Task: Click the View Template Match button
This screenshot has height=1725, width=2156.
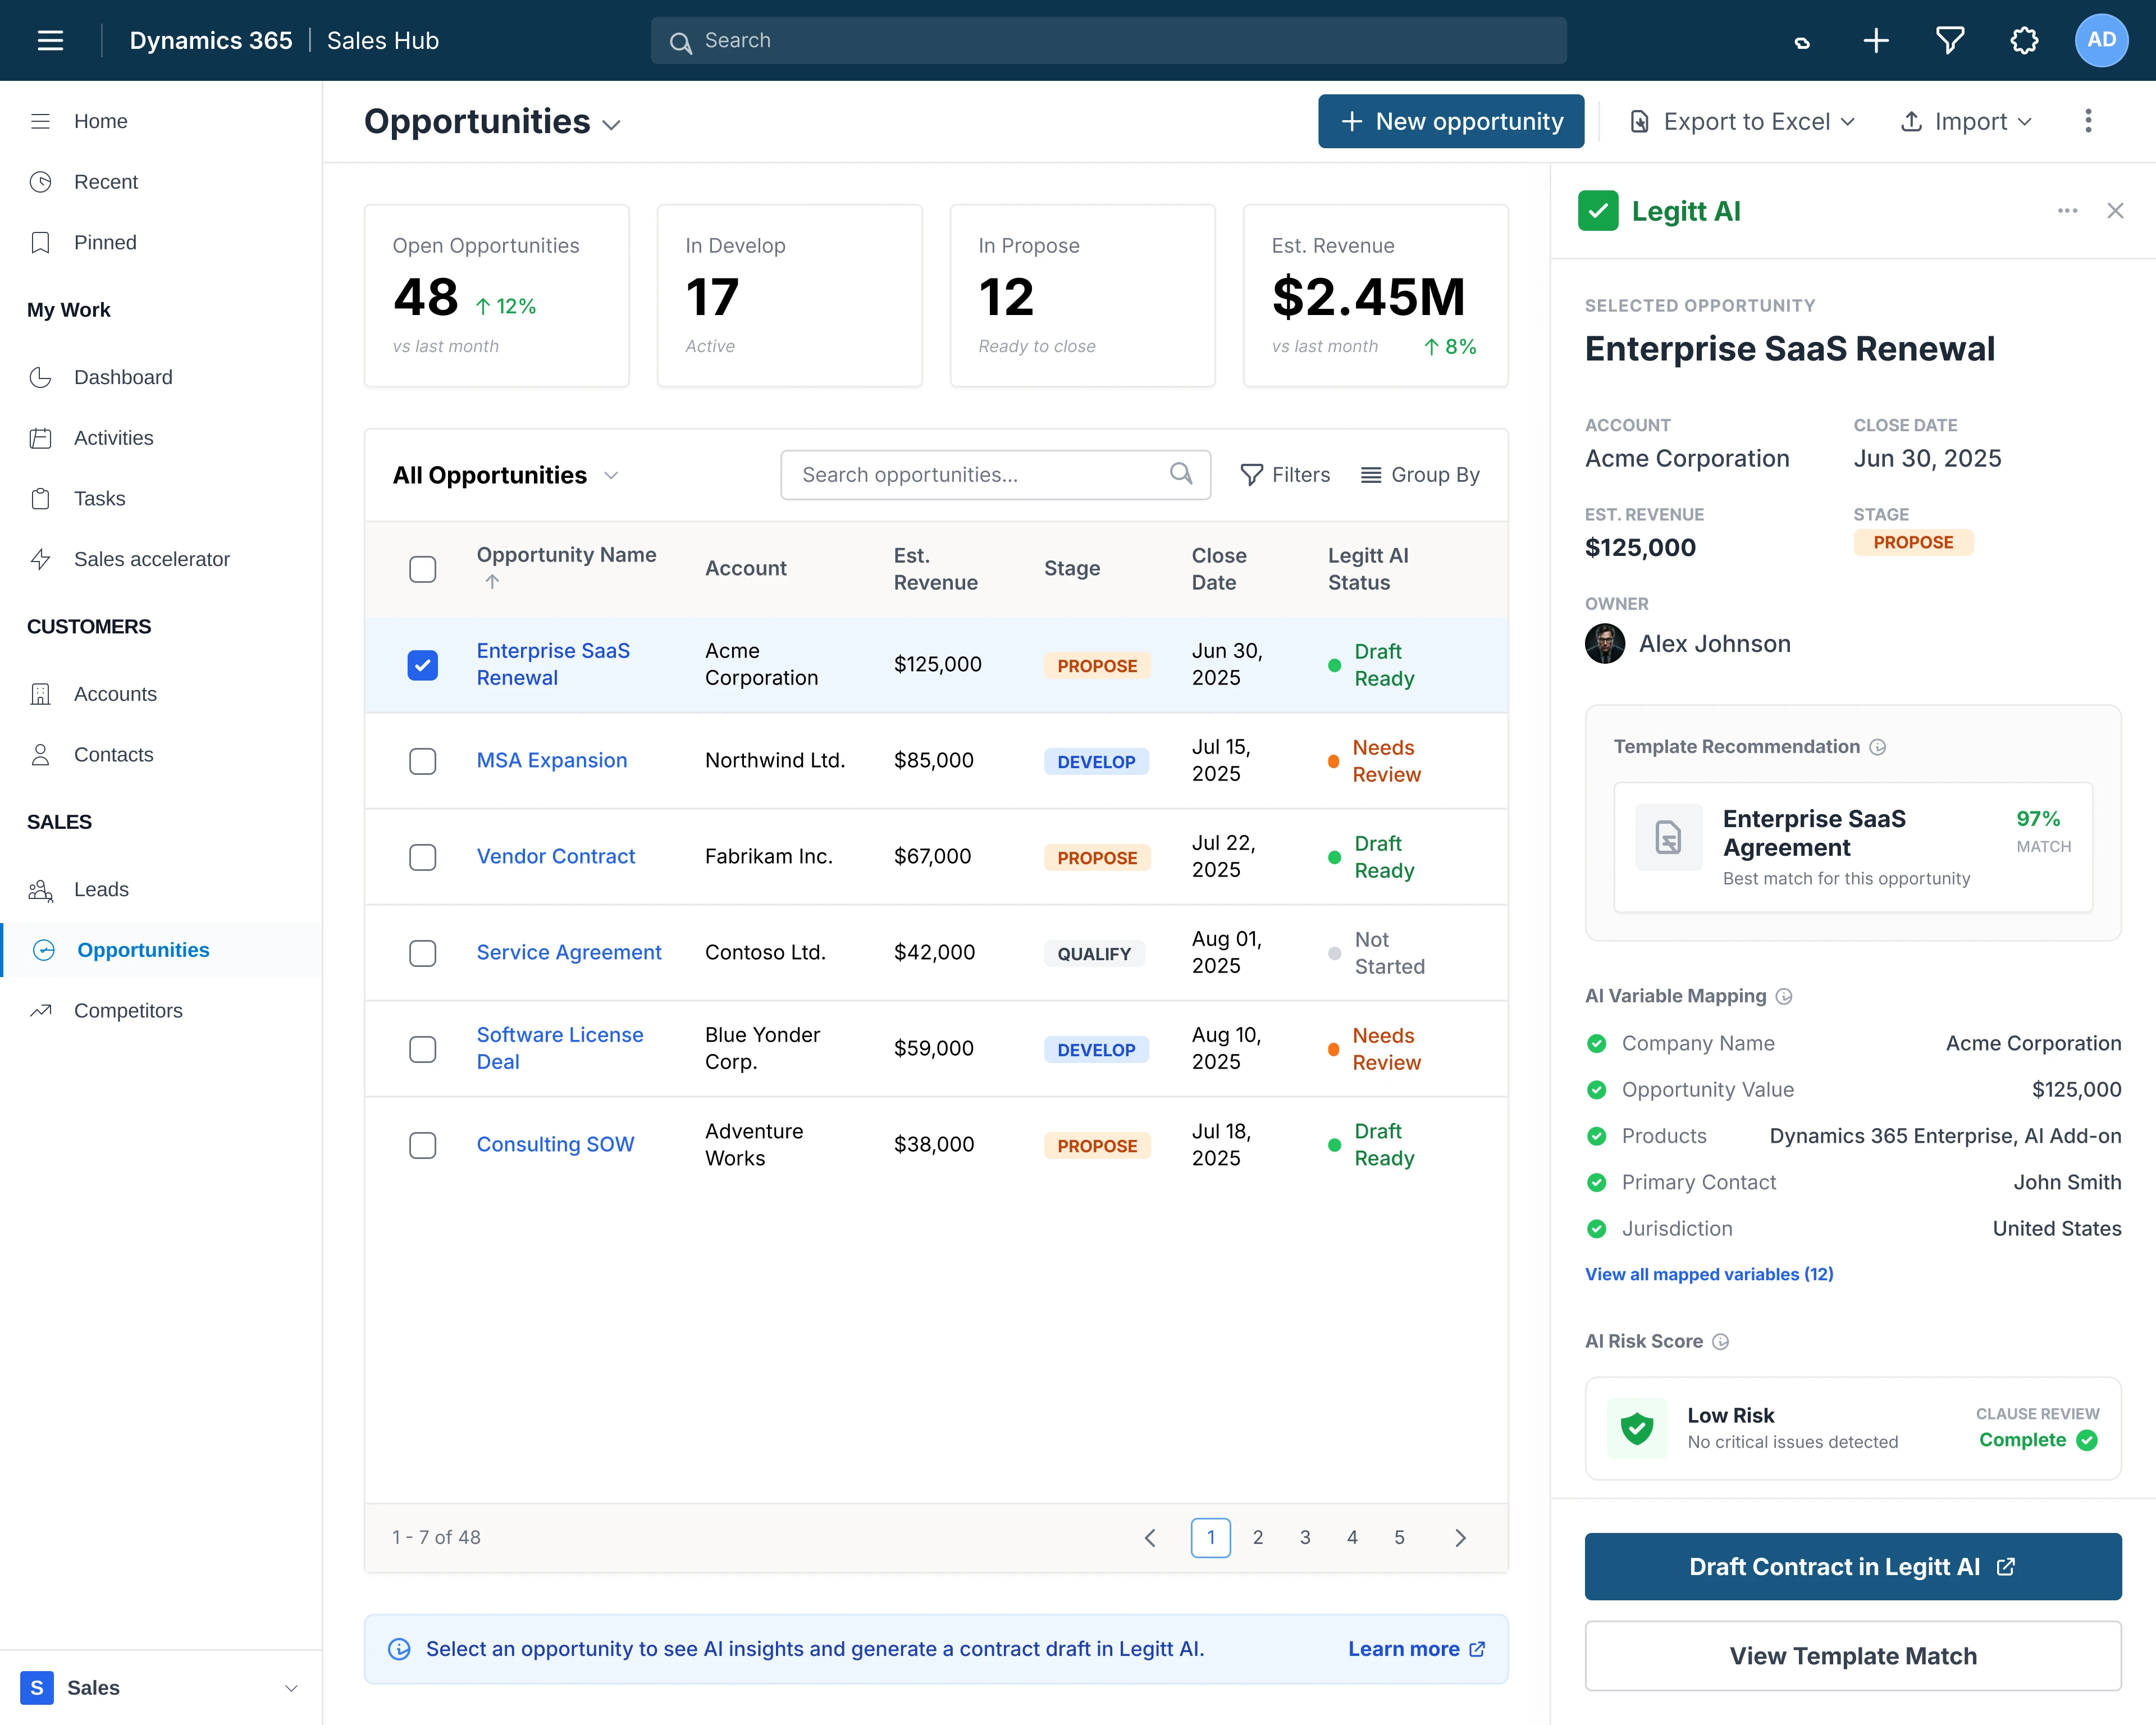Action: [1852, 1656]
